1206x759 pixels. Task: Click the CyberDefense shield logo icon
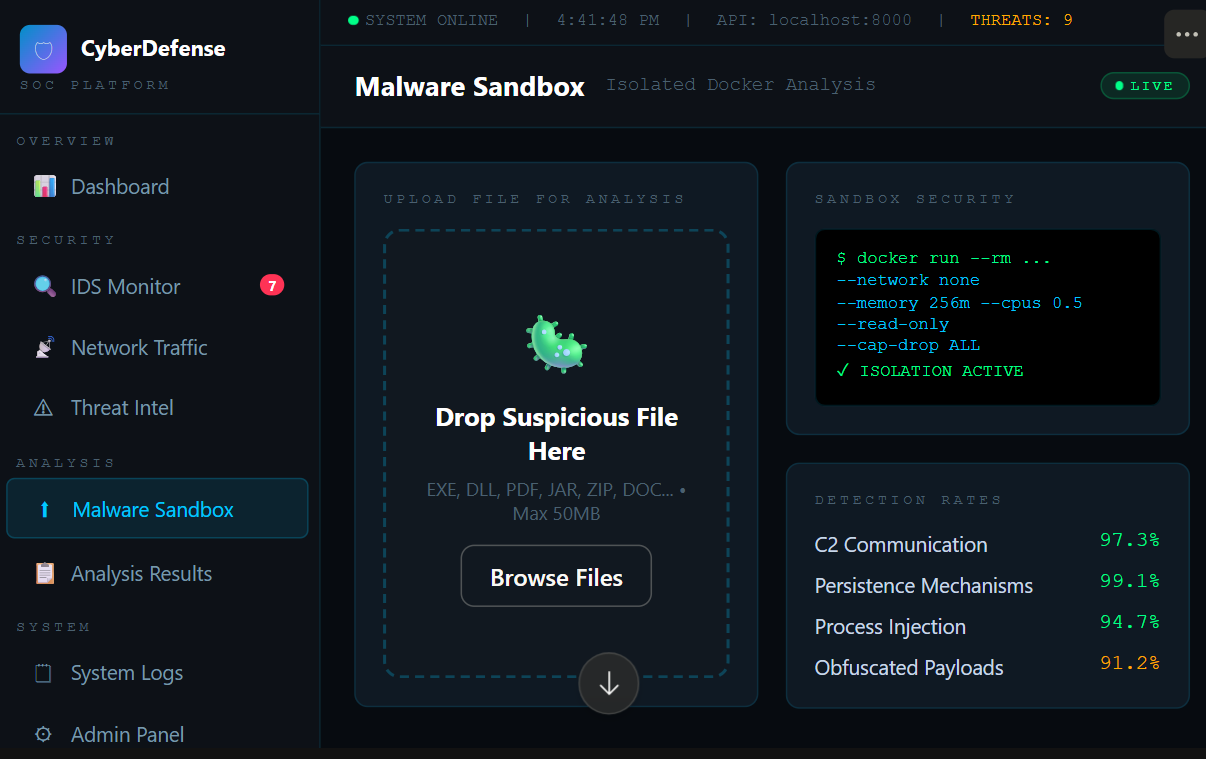43,49
